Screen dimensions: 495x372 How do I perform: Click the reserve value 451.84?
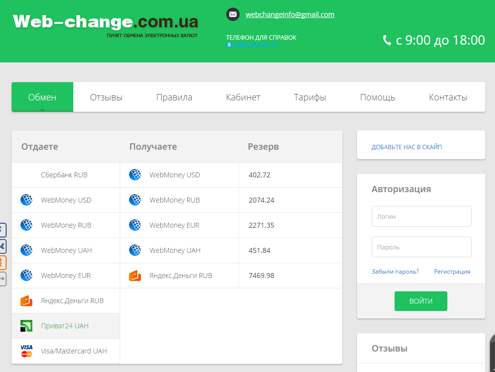[259, 250]
